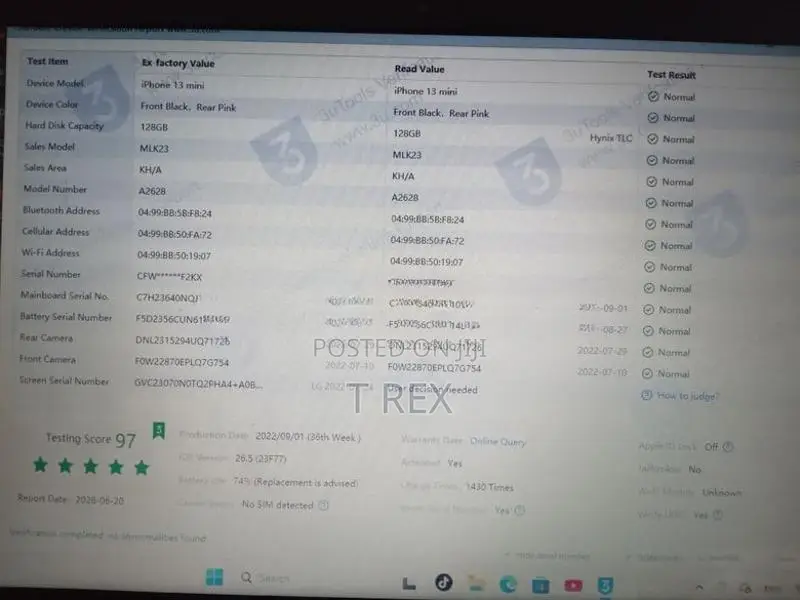Click the L-shaped app icon in taskbar
Viewport: 800px width, 600px height.
point(409,583)
